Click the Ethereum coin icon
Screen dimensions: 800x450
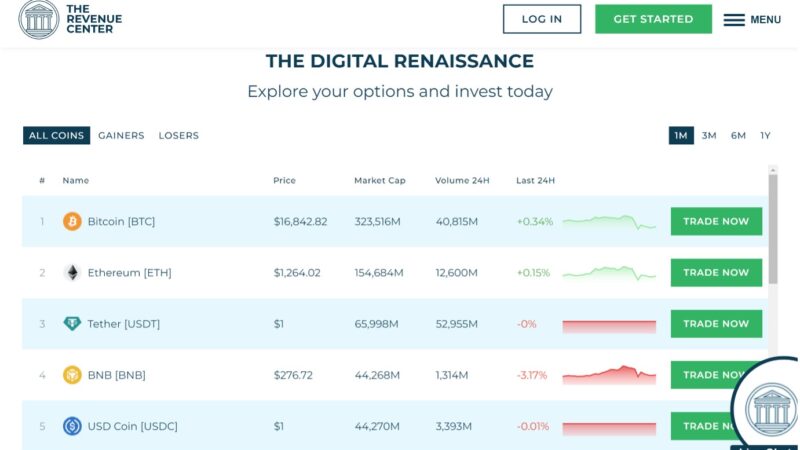click(72, 272)
